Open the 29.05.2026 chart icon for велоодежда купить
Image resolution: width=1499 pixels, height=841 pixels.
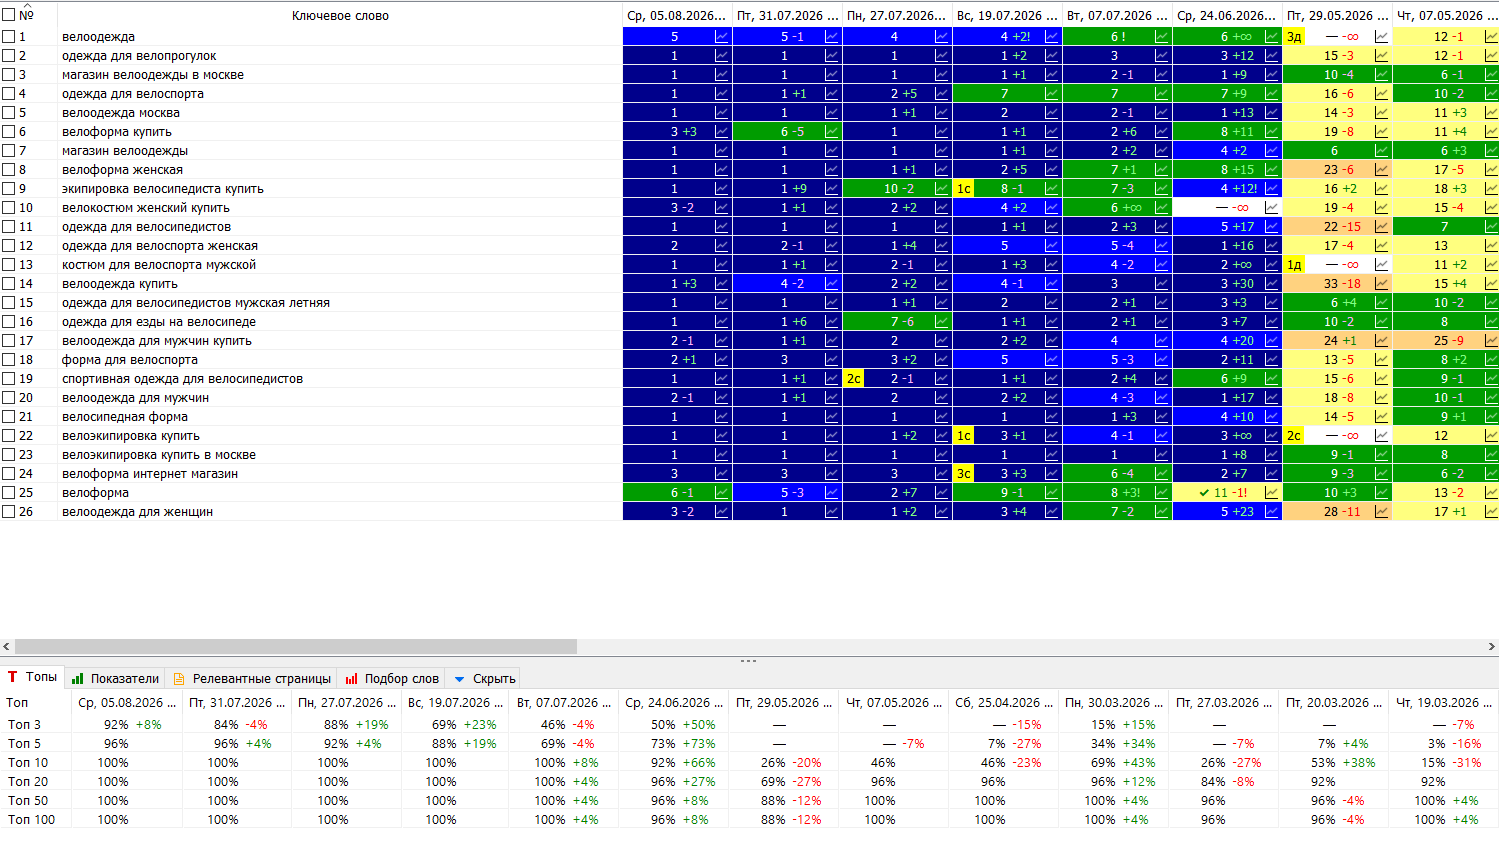[1382, 283]
